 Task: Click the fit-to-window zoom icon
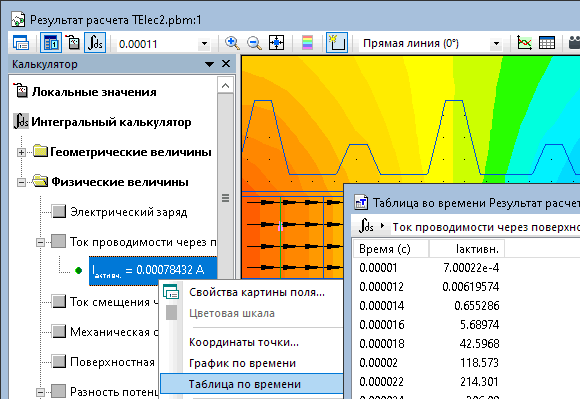[x=276, y=43]
